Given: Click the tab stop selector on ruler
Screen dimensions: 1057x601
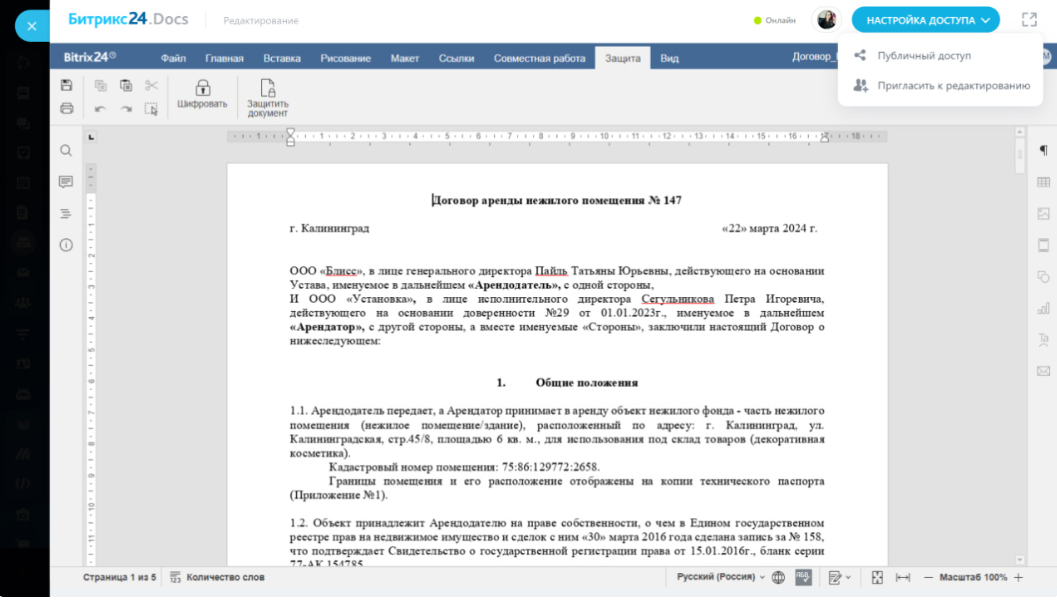Looking at the screenshot, I should pos(91,137).
